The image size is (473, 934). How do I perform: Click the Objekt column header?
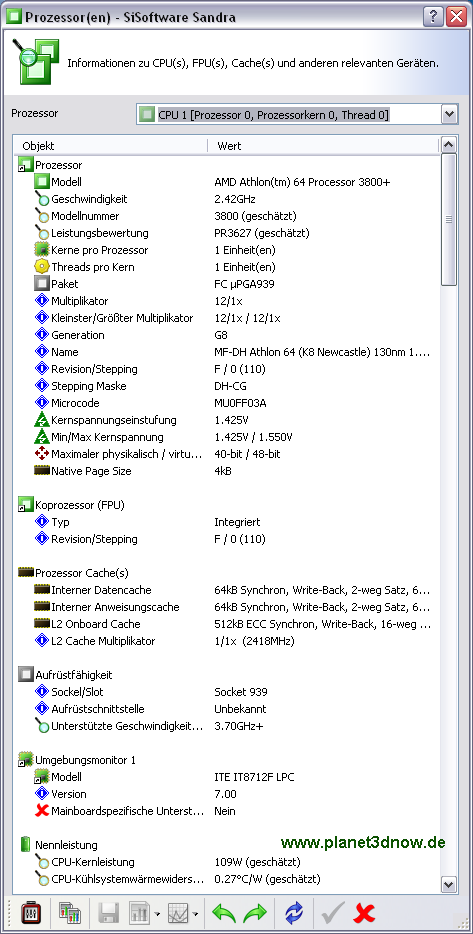coord(110,145)
